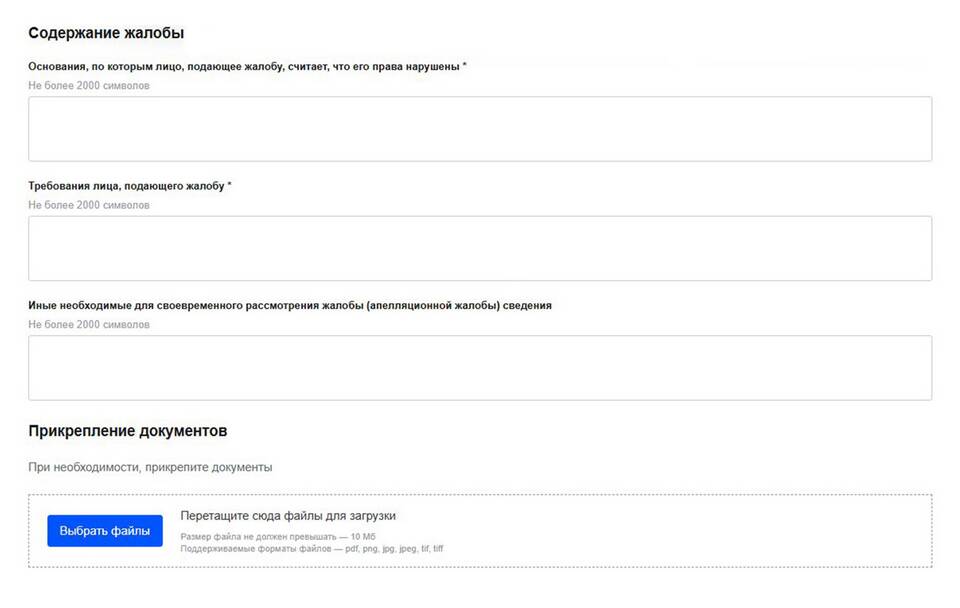Click the 'Основания, по которым лицо' field label
The width and height of the screenshot is (960, 608).
point(243,66)
